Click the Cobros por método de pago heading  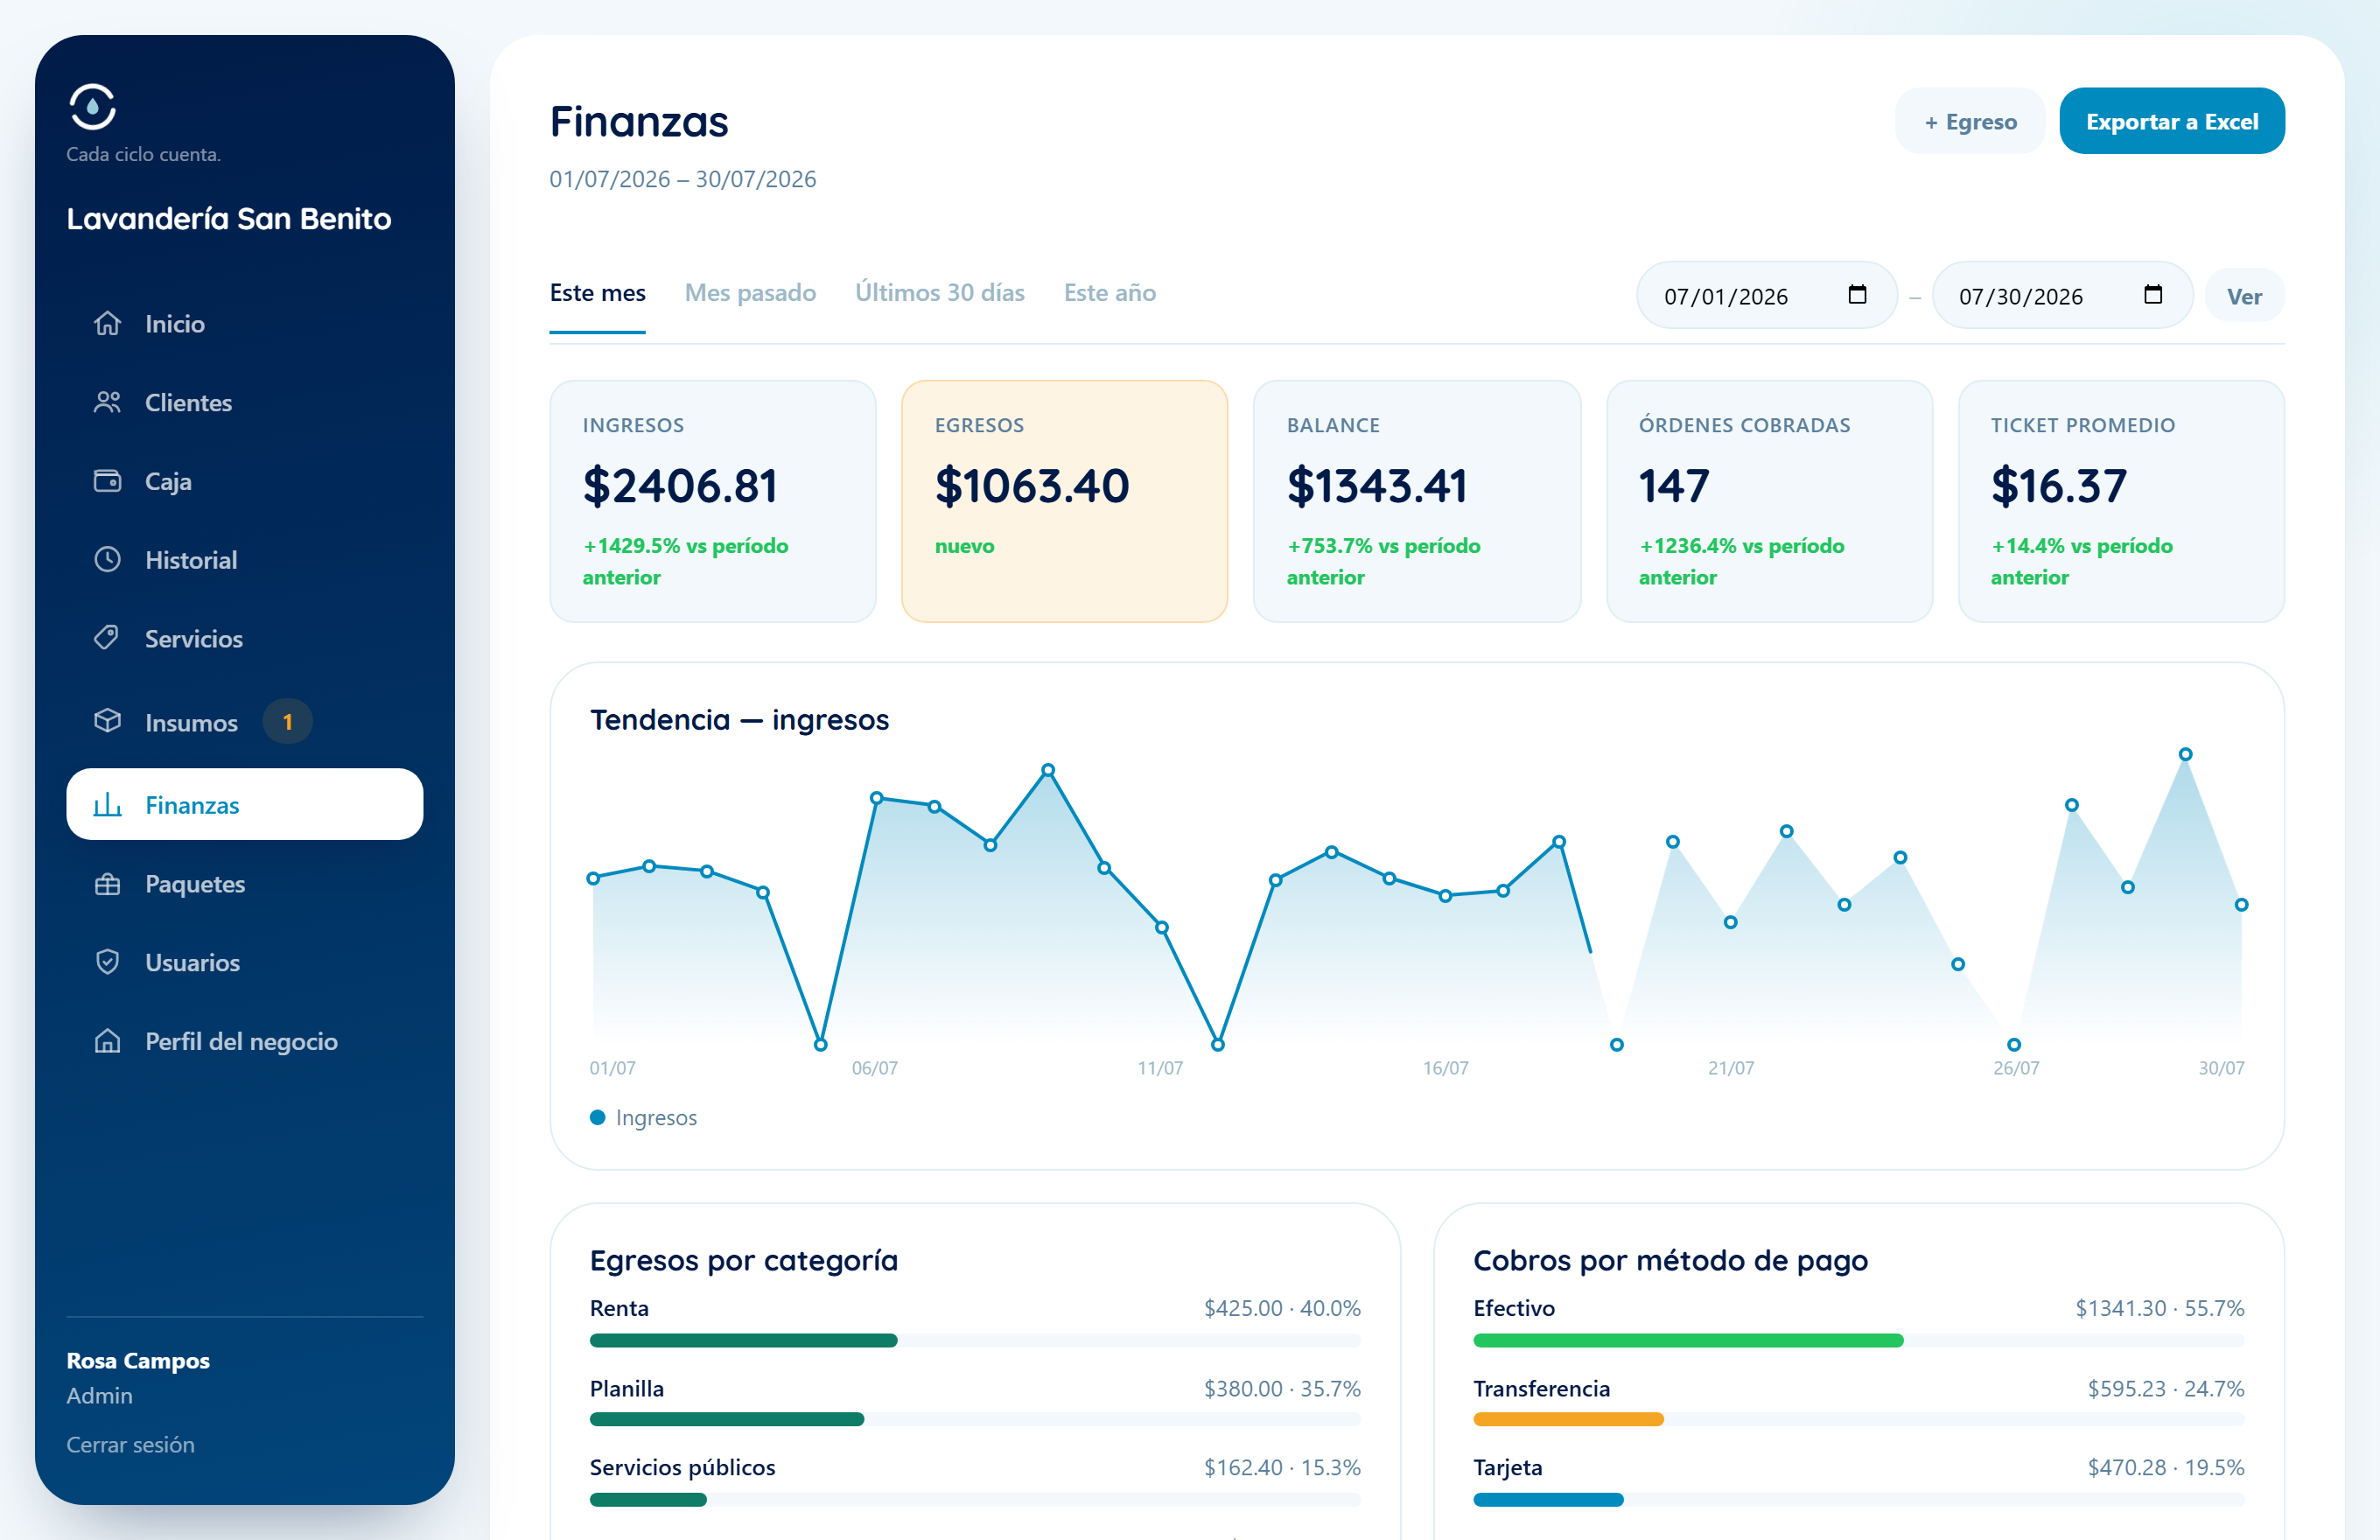coord(1670,1260)
